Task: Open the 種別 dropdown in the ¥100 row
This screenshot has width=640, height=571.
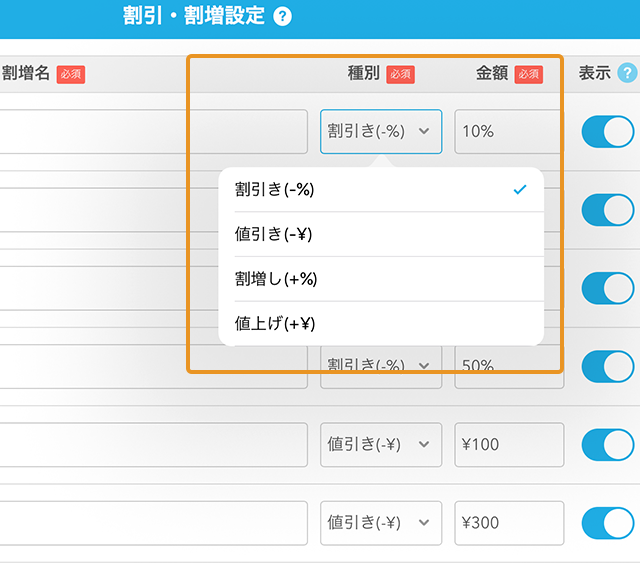Action: 381,444
